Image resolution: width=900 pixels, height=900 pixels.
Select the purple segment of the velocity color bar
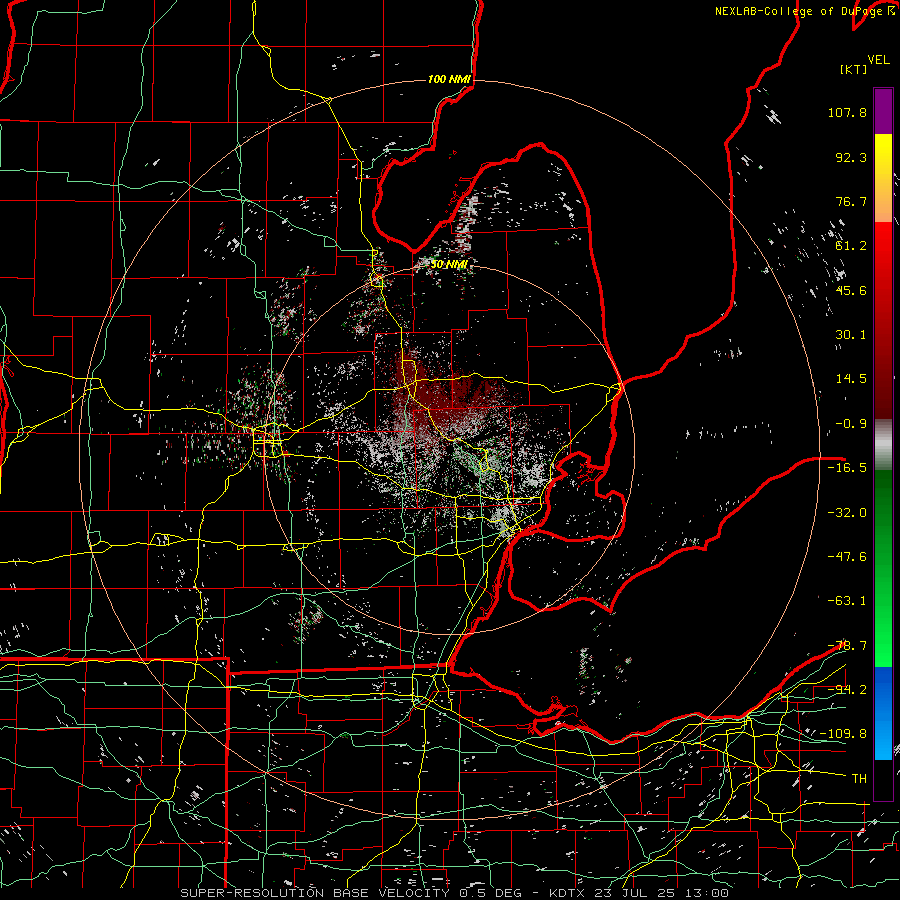pyautogui.click(x=883, y=111)
